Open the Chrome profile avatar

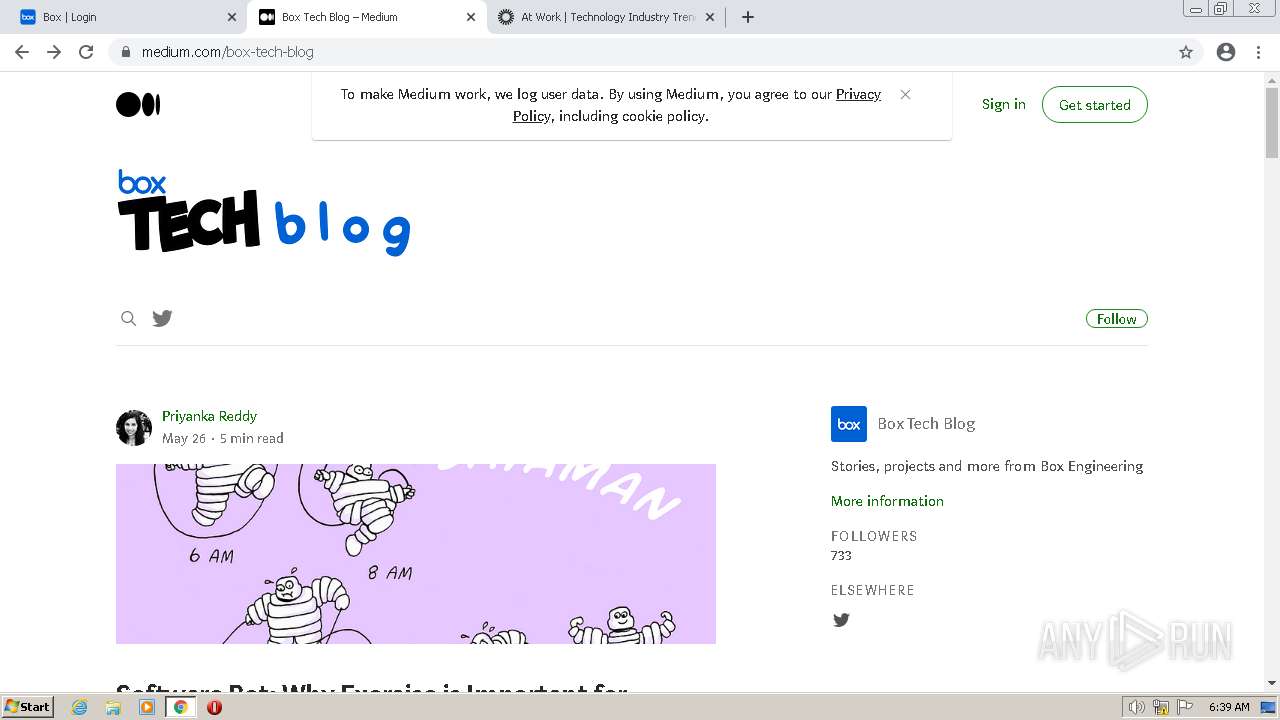click(1226, 52)
